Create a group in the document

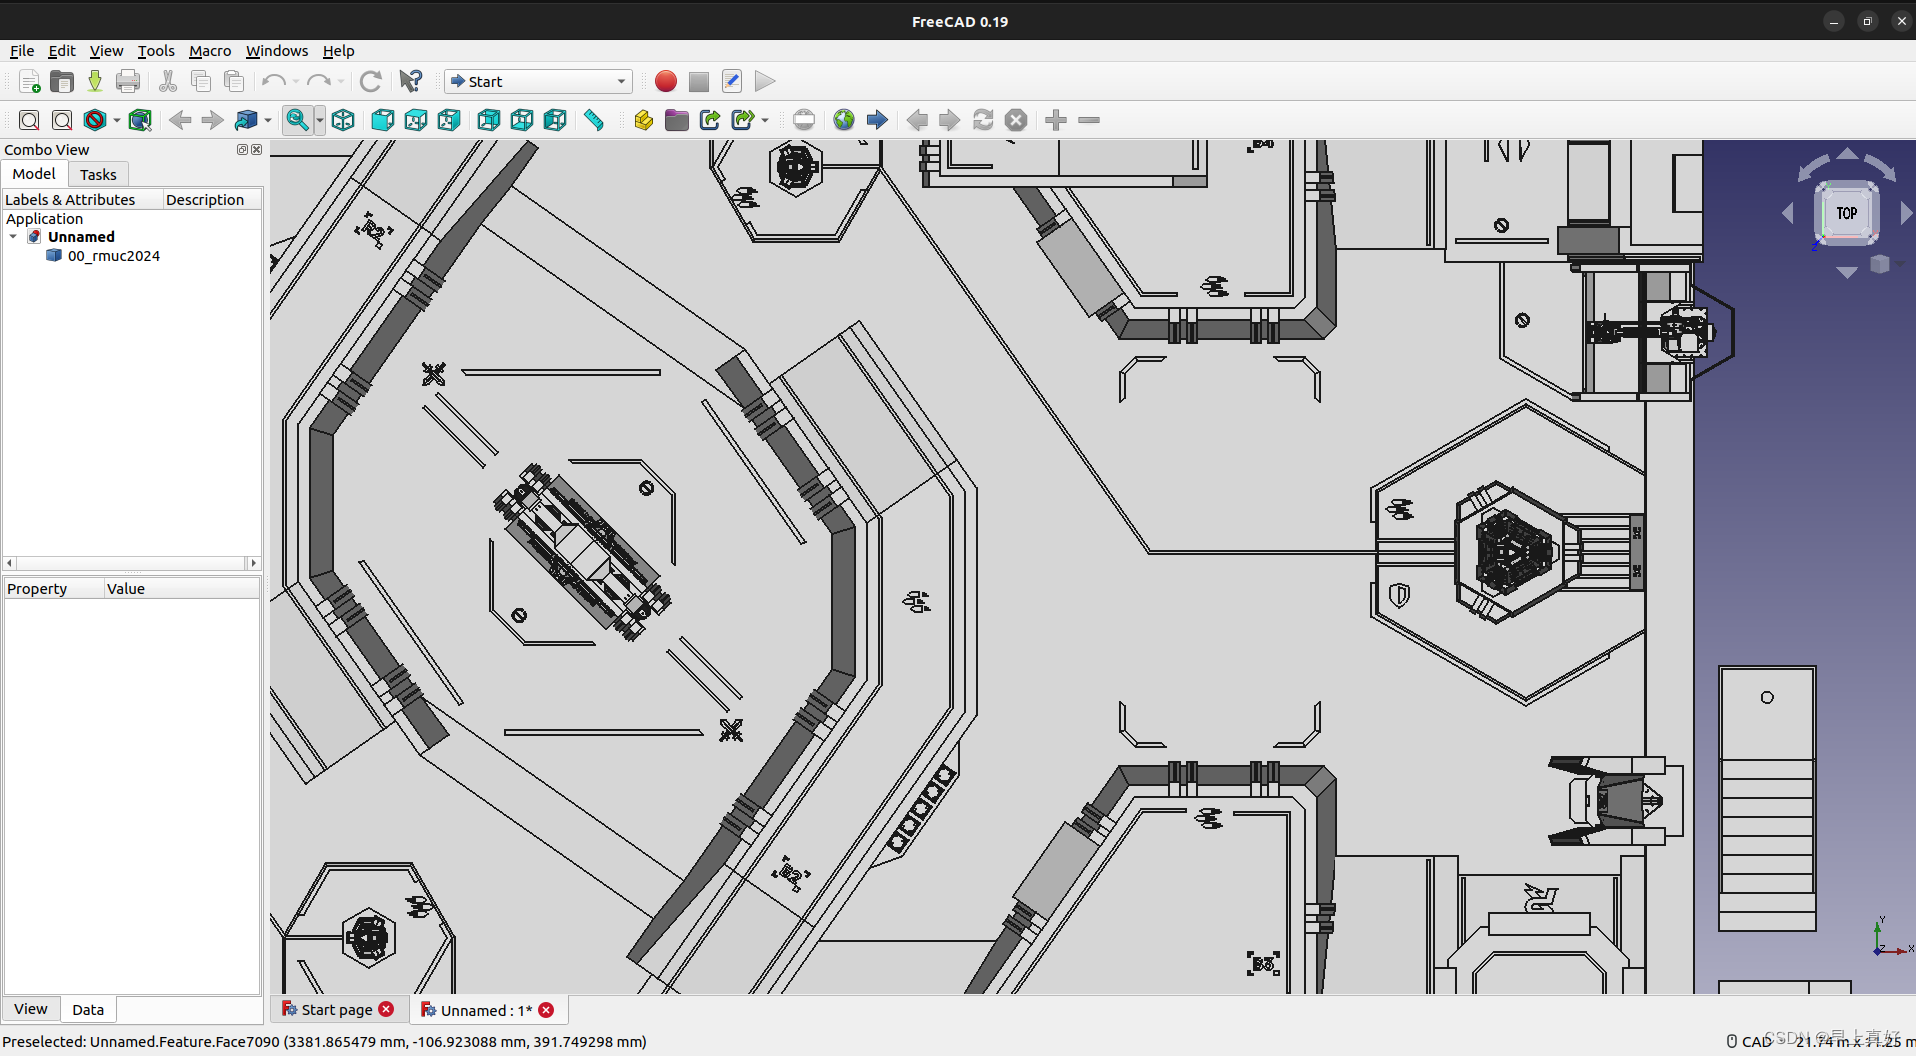pyautogui.click(x=676, y=120)
